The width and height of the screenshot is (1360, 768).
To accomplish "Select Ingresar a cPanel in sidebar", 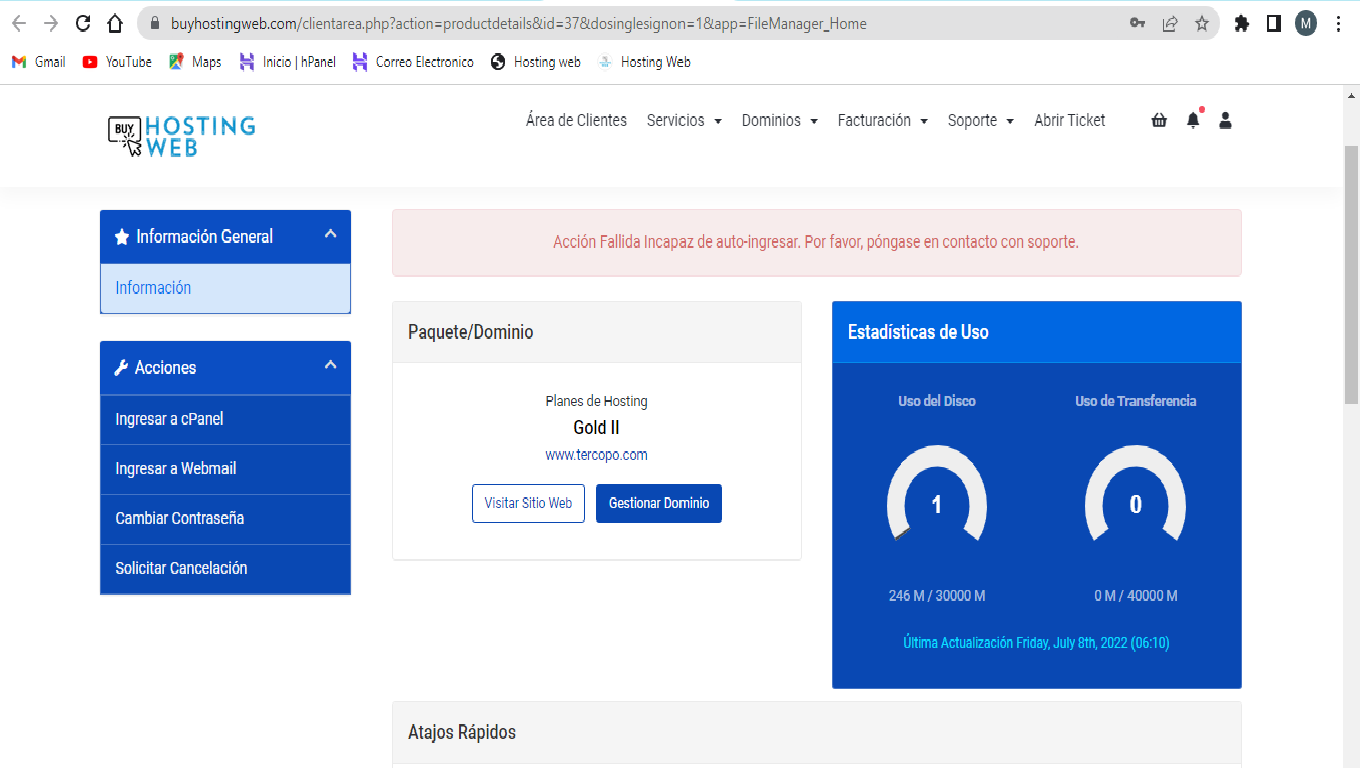I will [x=169, y=419].
